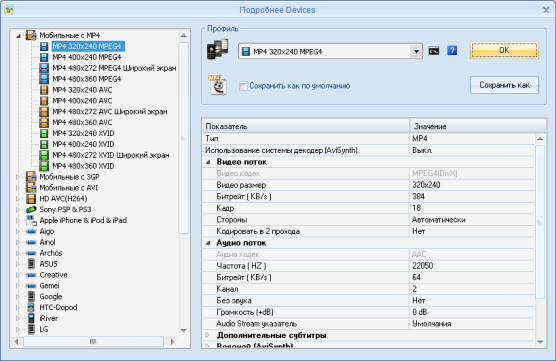
Task: Select MP4 480x272 AVC Широкий экран preset
Action: pyautogui.click(x=110, y=112)
